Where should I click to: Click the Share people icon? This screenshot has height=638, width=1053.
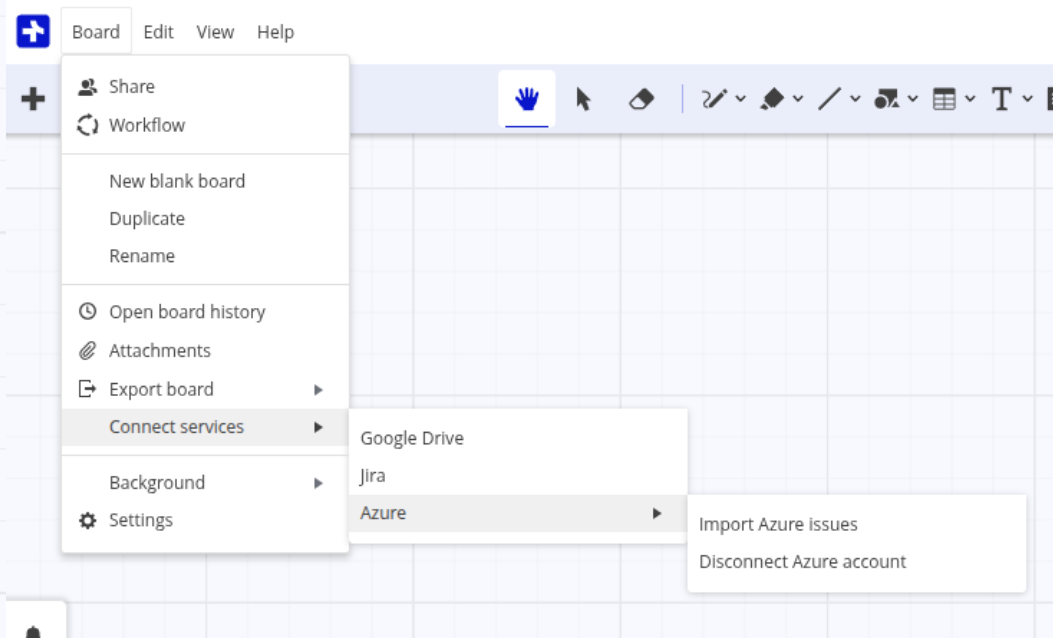(x=87, y=87)
